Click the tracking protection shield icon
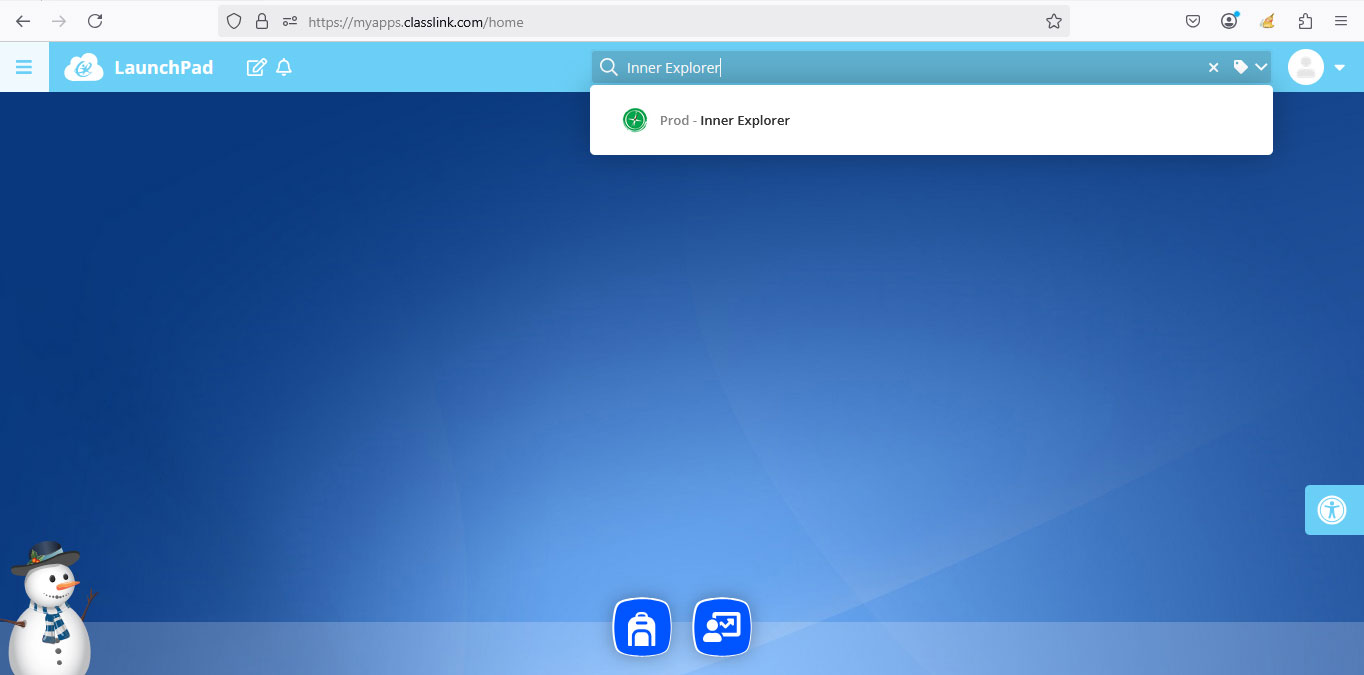This screenshot has height=675, width=1364. coord(234,21)
